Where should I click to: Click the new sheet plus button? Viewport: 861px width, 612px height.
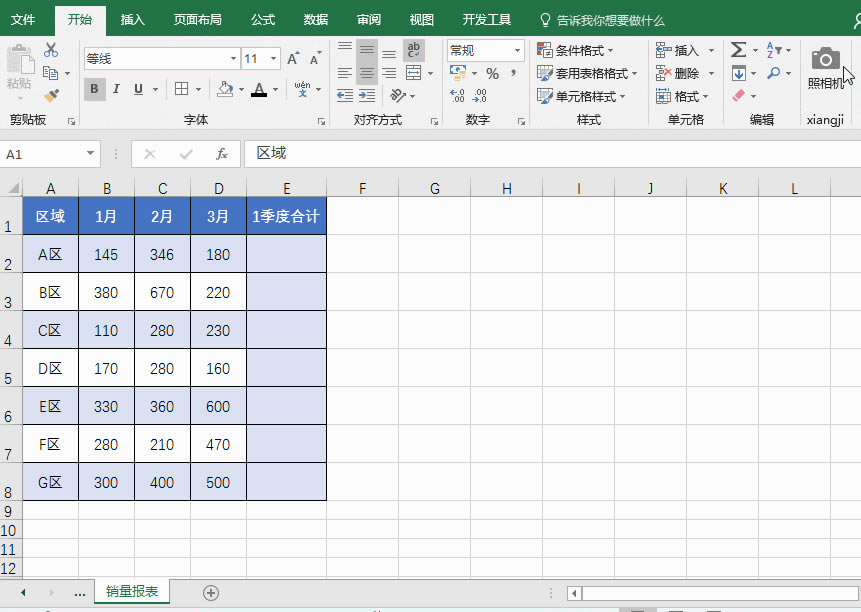point(210,592)
